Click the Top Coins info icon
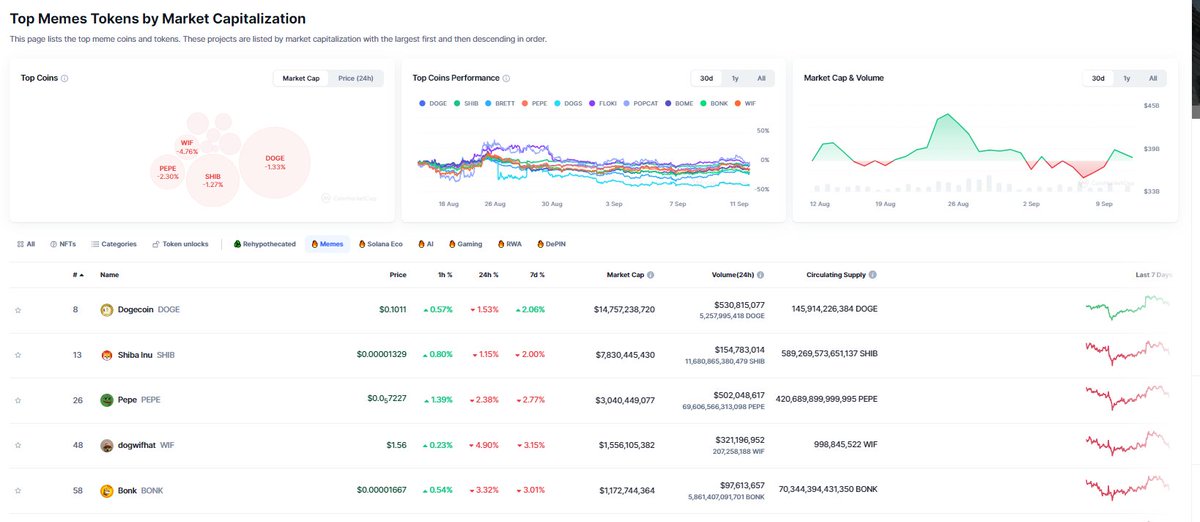This screenshot has height=522, width=1200. pyautogui.click(x=65, y=78)
